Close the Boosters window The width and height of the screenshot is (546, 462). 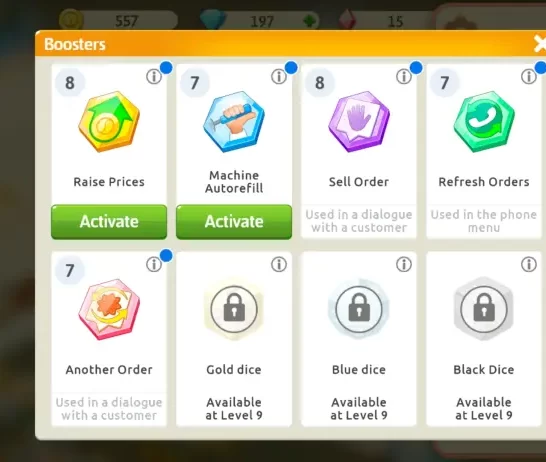pyautogui.click(x=540, y=44)
